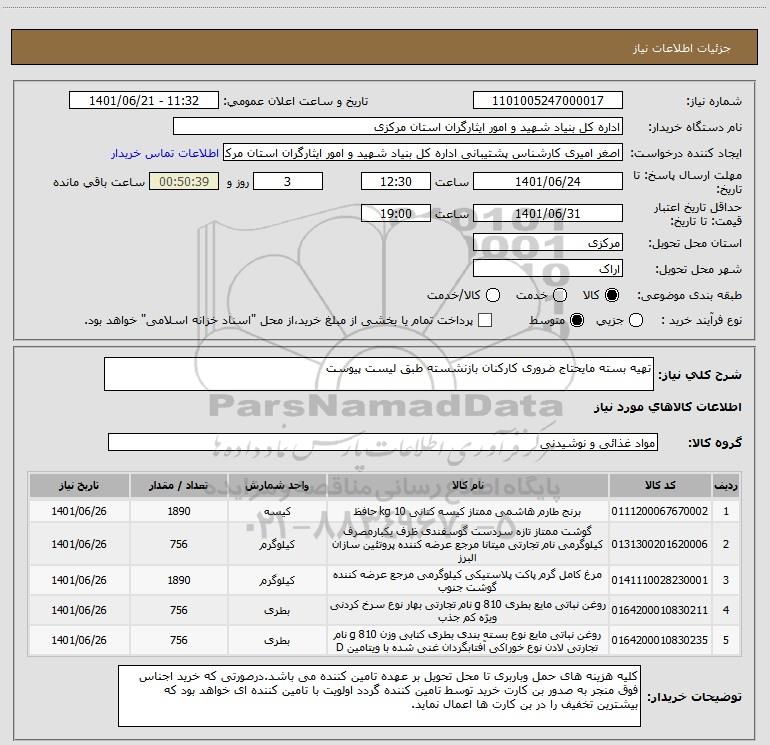This screenshot has height=745, width=770.
Task: Click برنج طارم هاشمی product name
Action: point(467,511)
